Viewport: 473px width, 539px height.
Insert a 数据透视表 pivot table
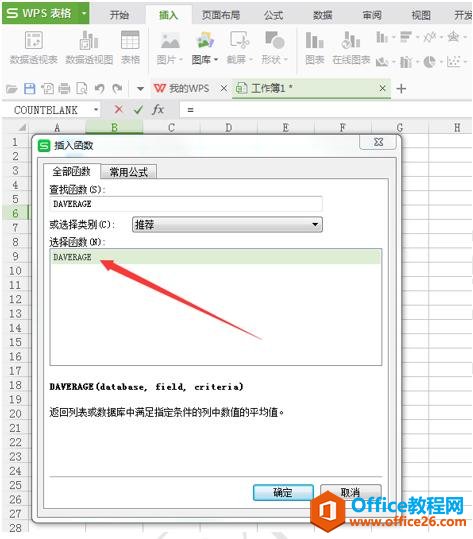33,48
